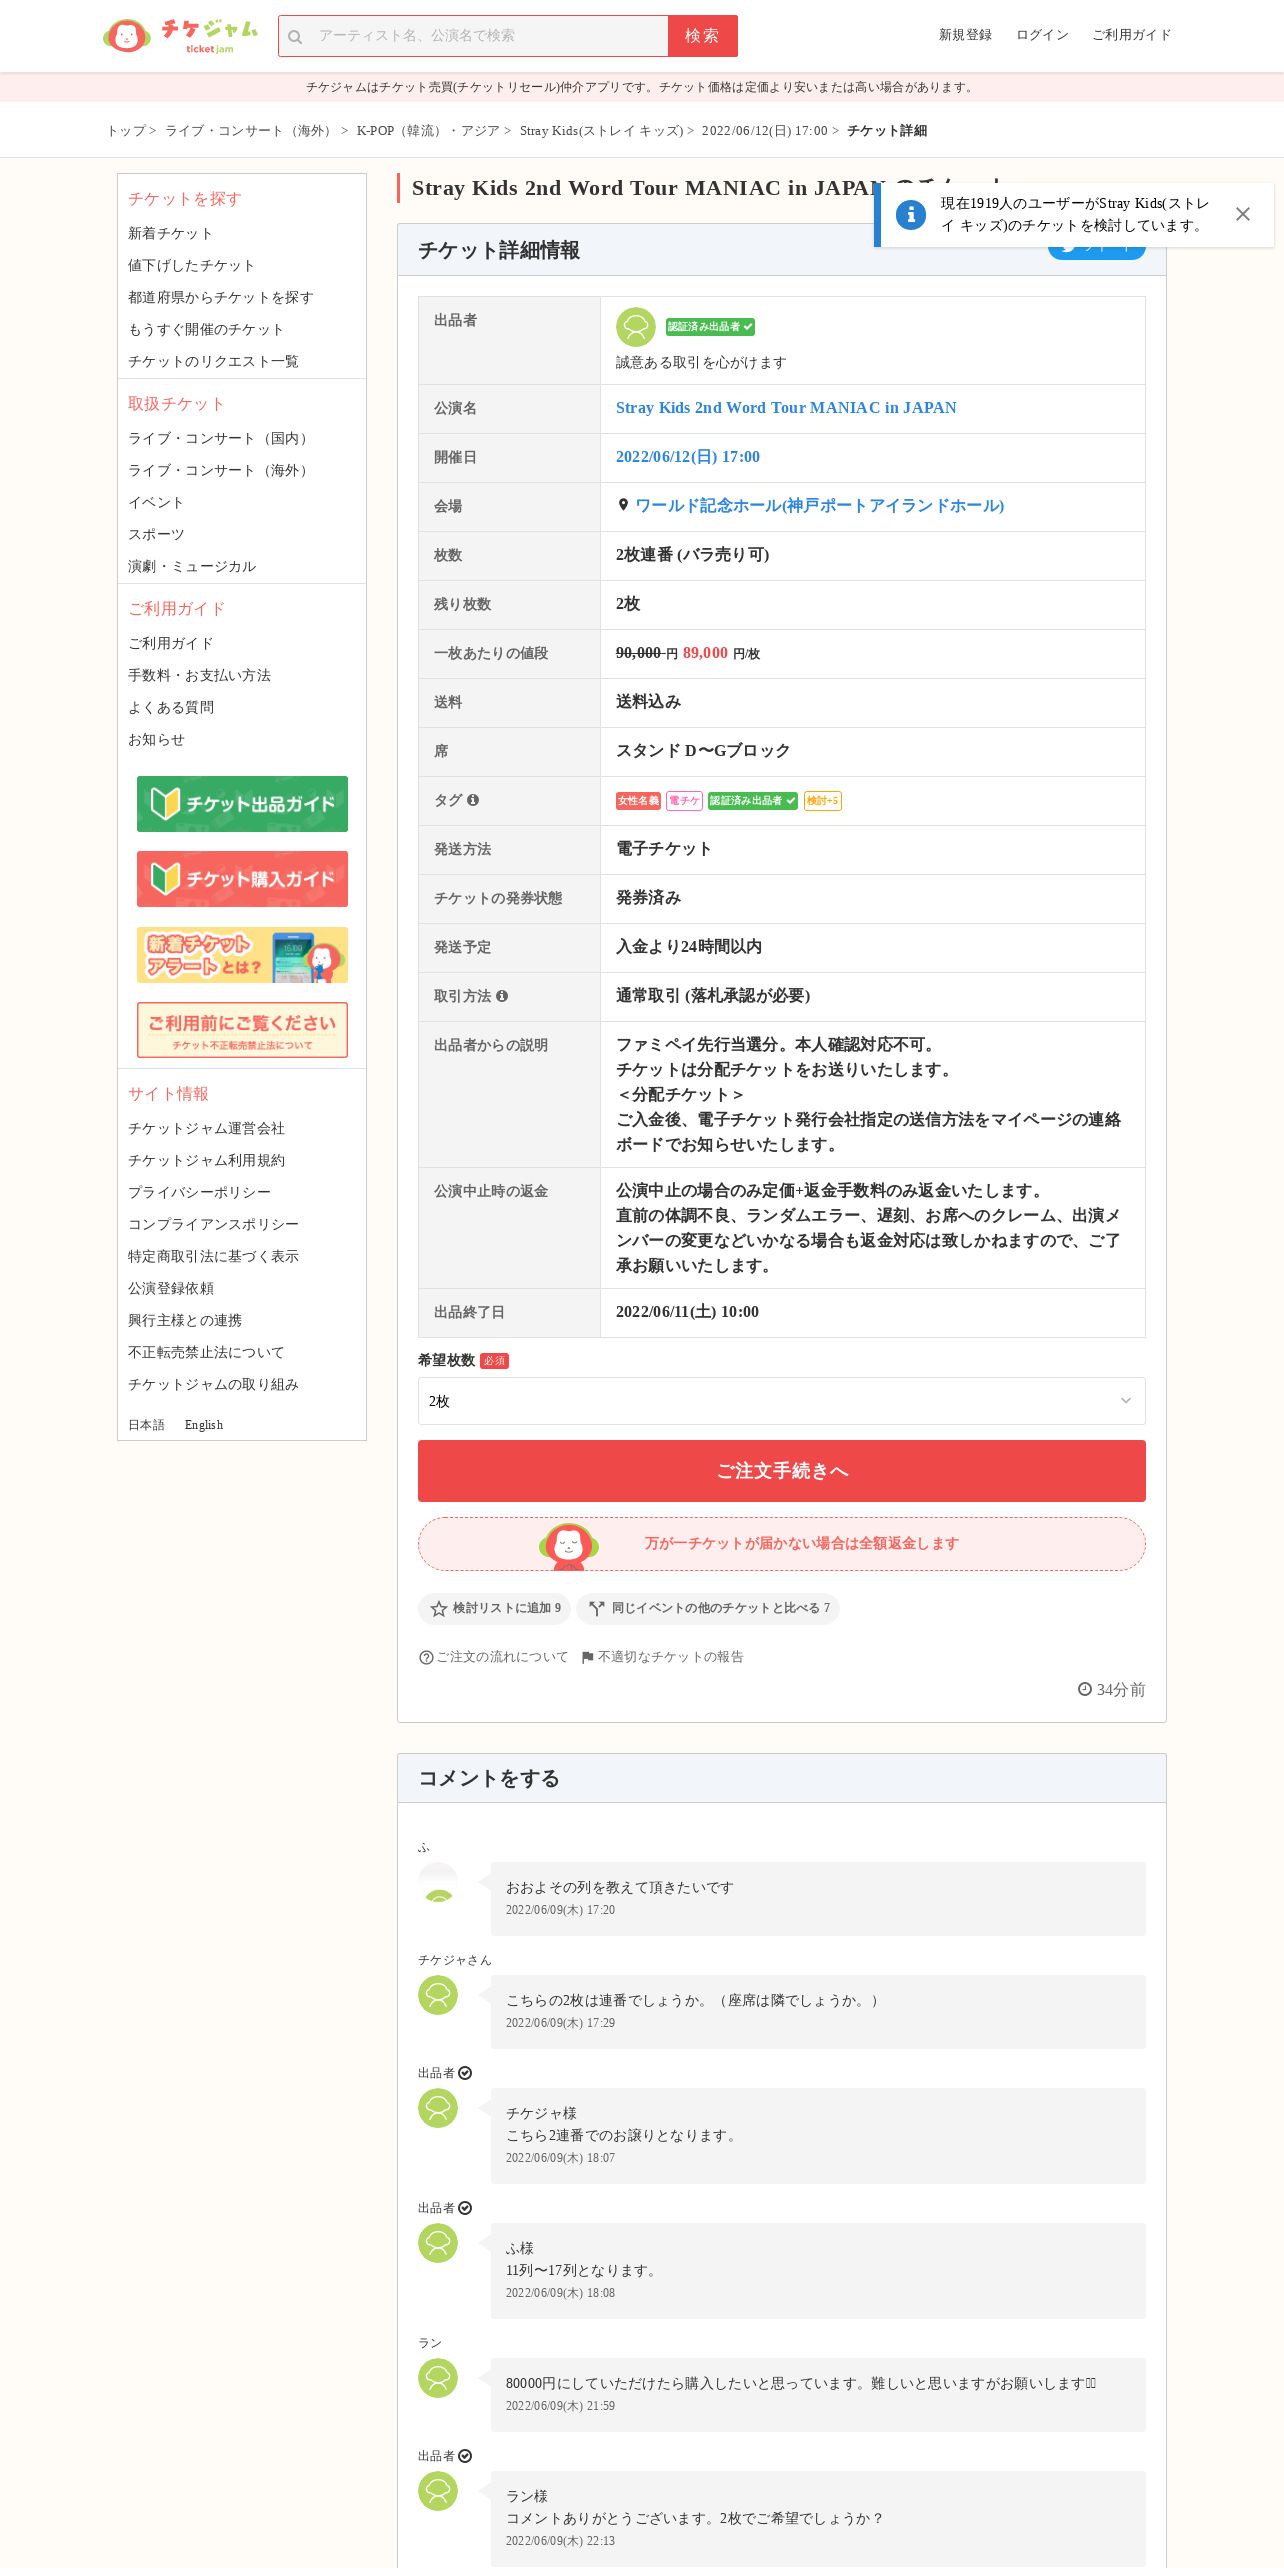Click the search input field

point(473,36)
